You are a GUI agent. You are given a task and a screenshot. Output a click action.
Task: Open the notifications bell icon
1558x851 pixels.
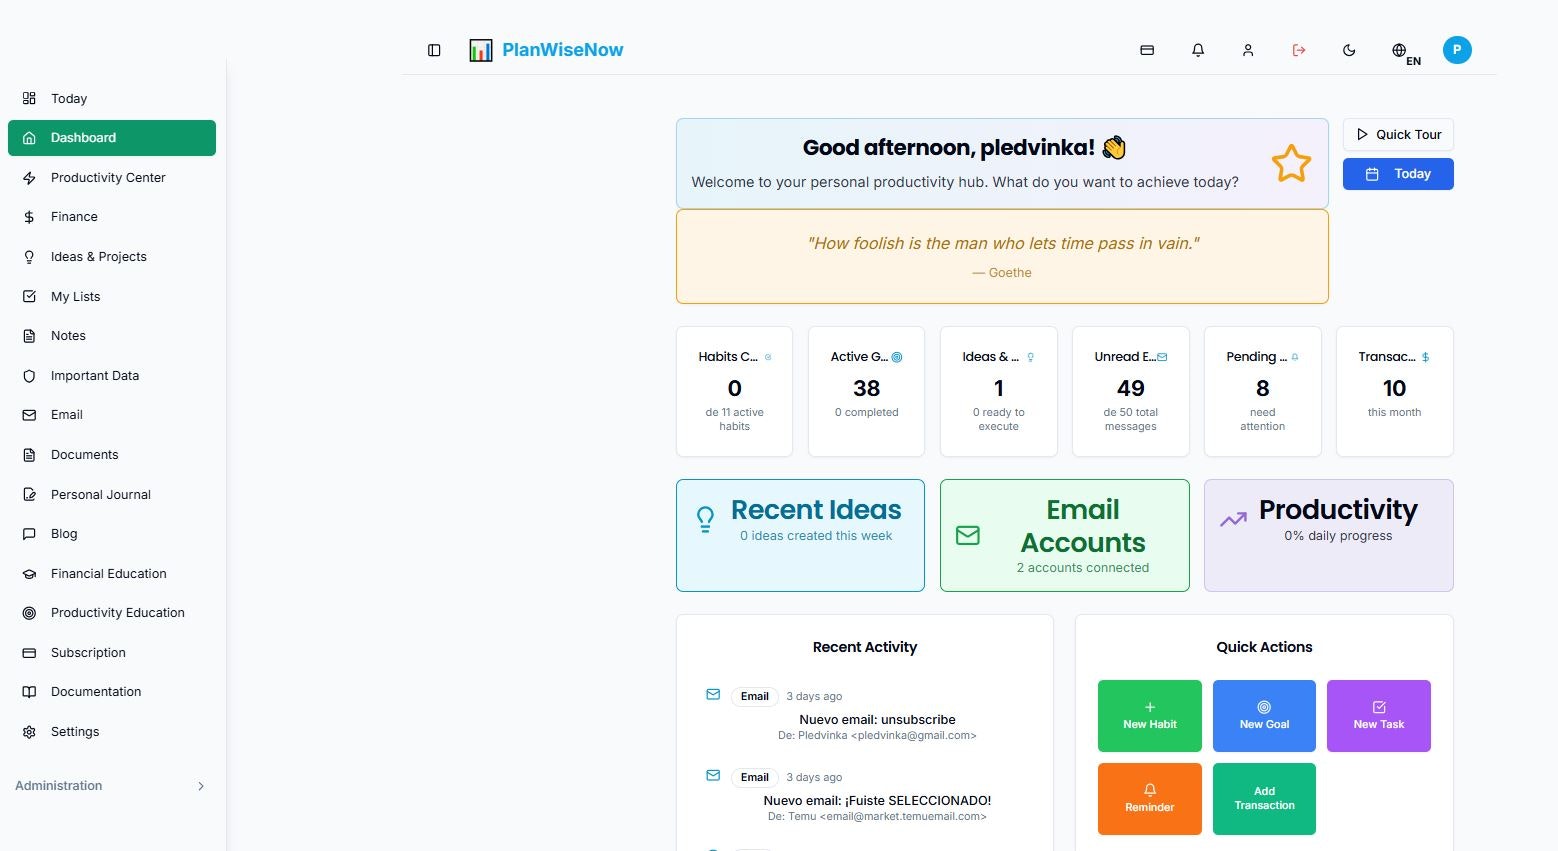pyautogui.click(x=1197, y=49)
